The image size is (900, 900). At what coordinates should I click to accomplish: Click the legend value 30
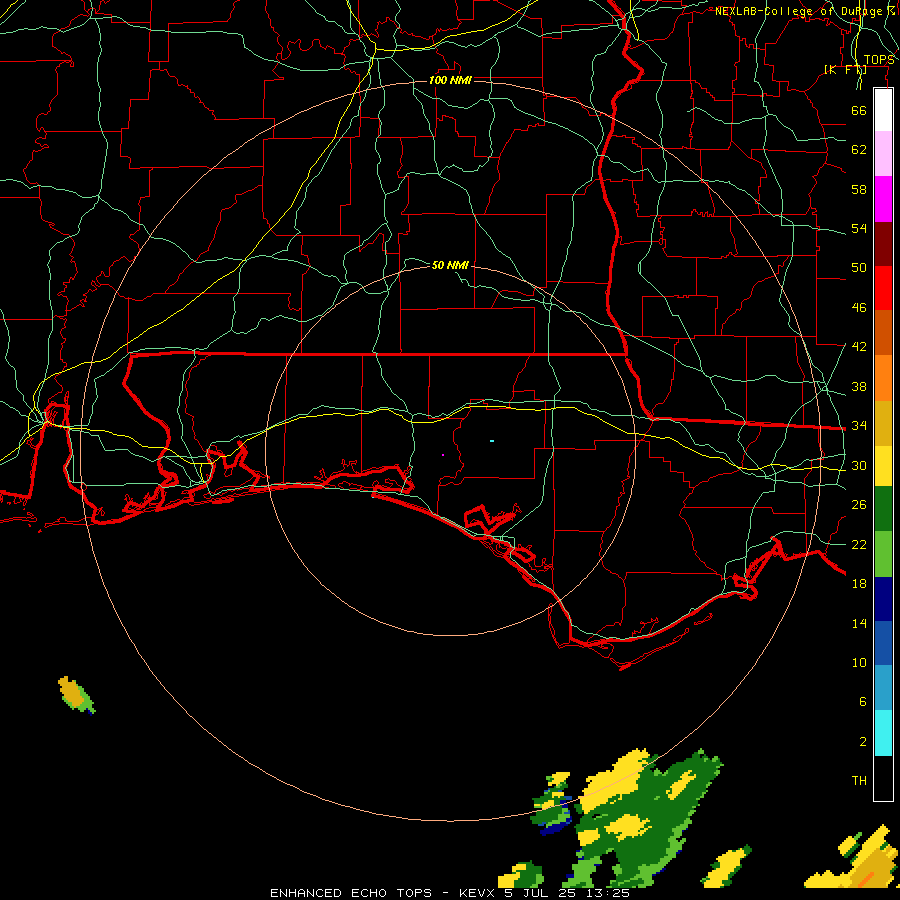859,465
